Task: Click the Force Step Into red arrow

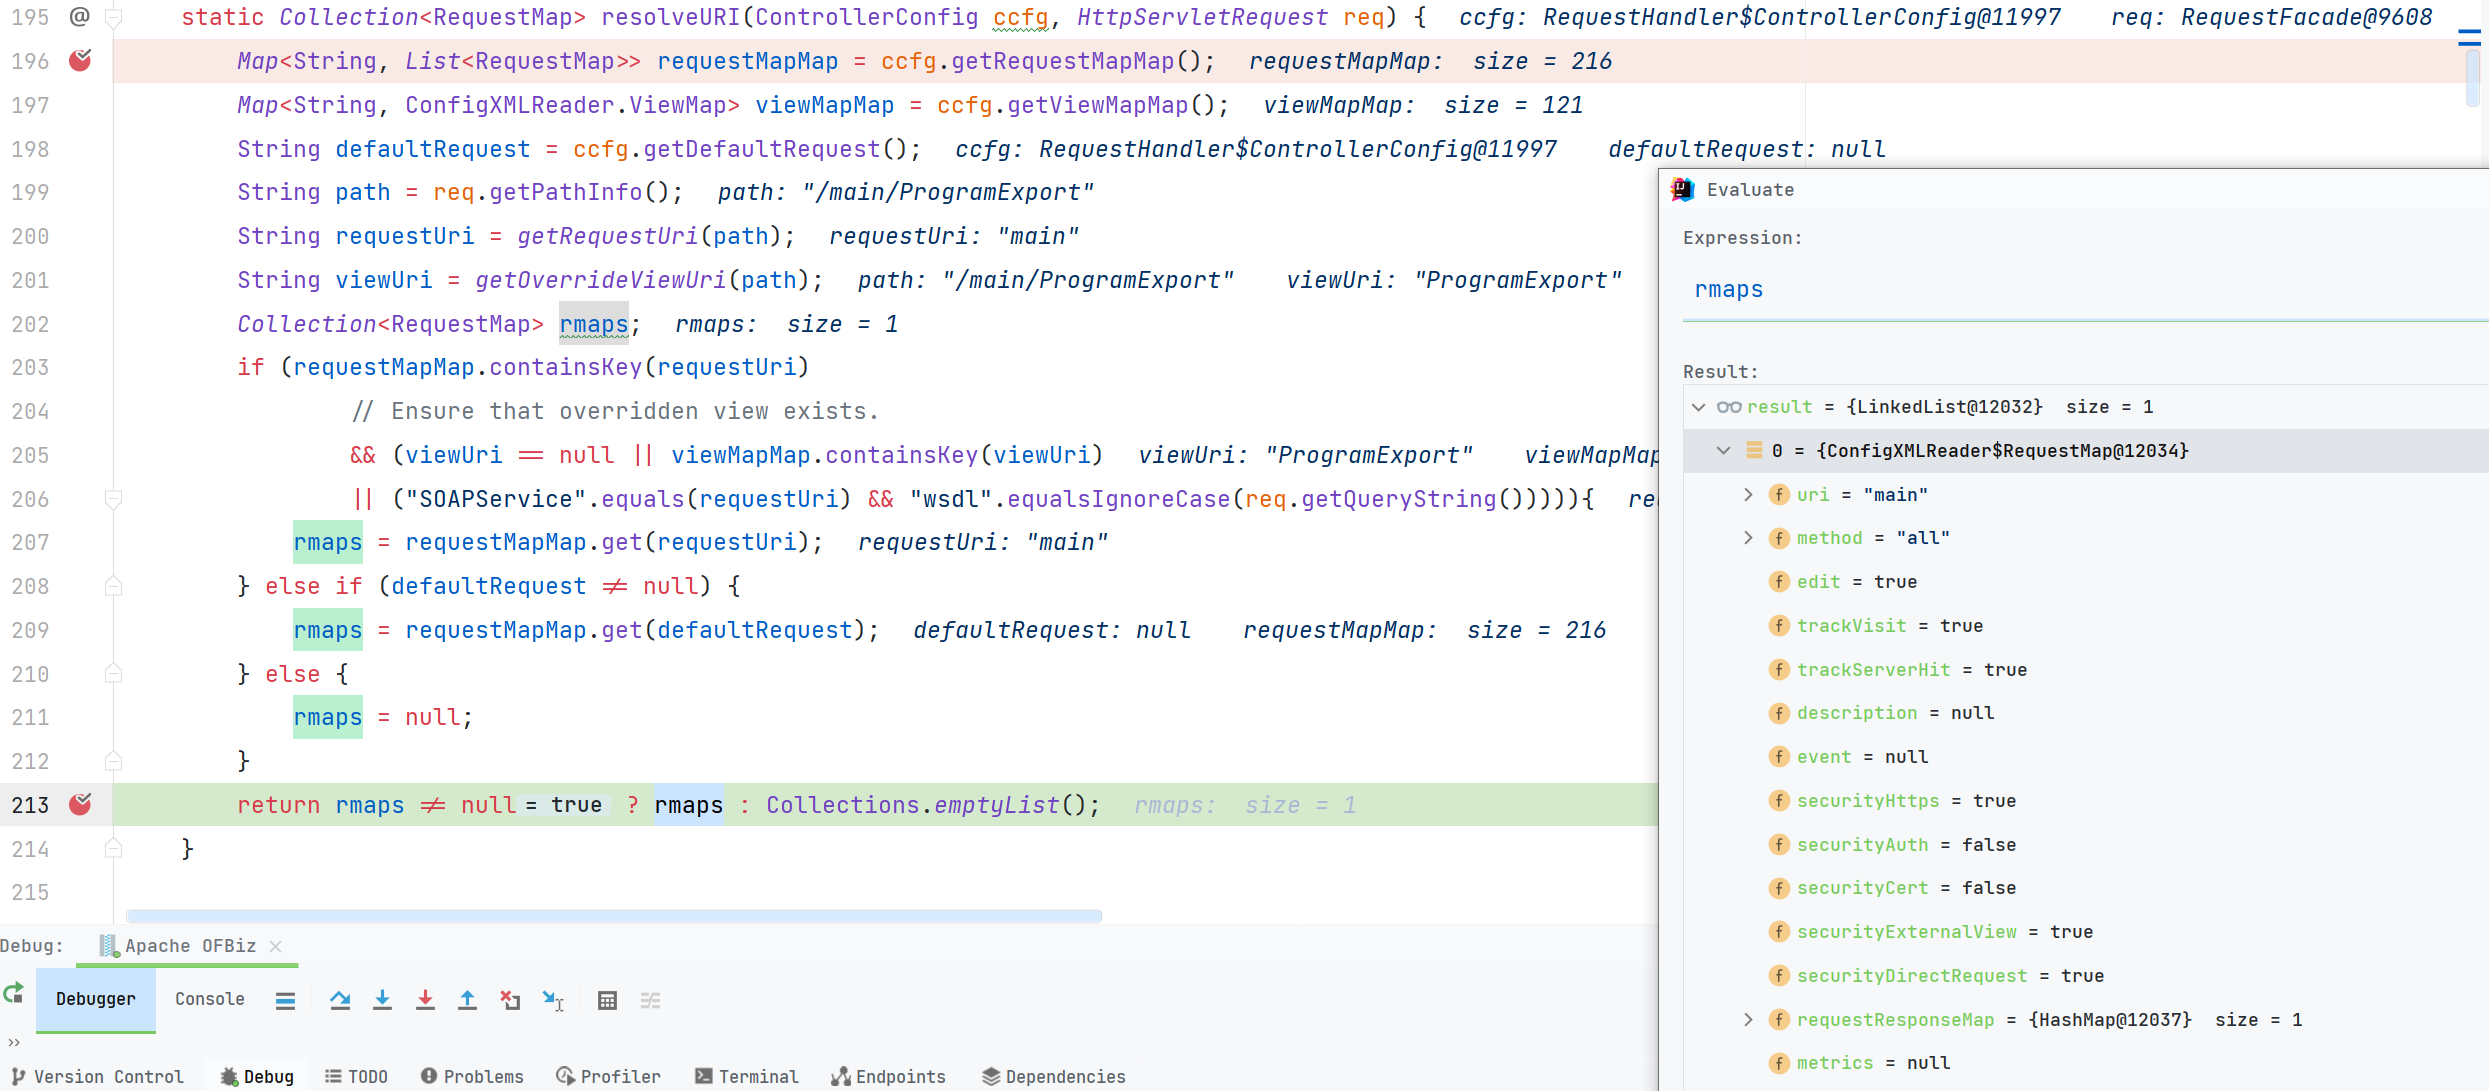Action: 425,1000
